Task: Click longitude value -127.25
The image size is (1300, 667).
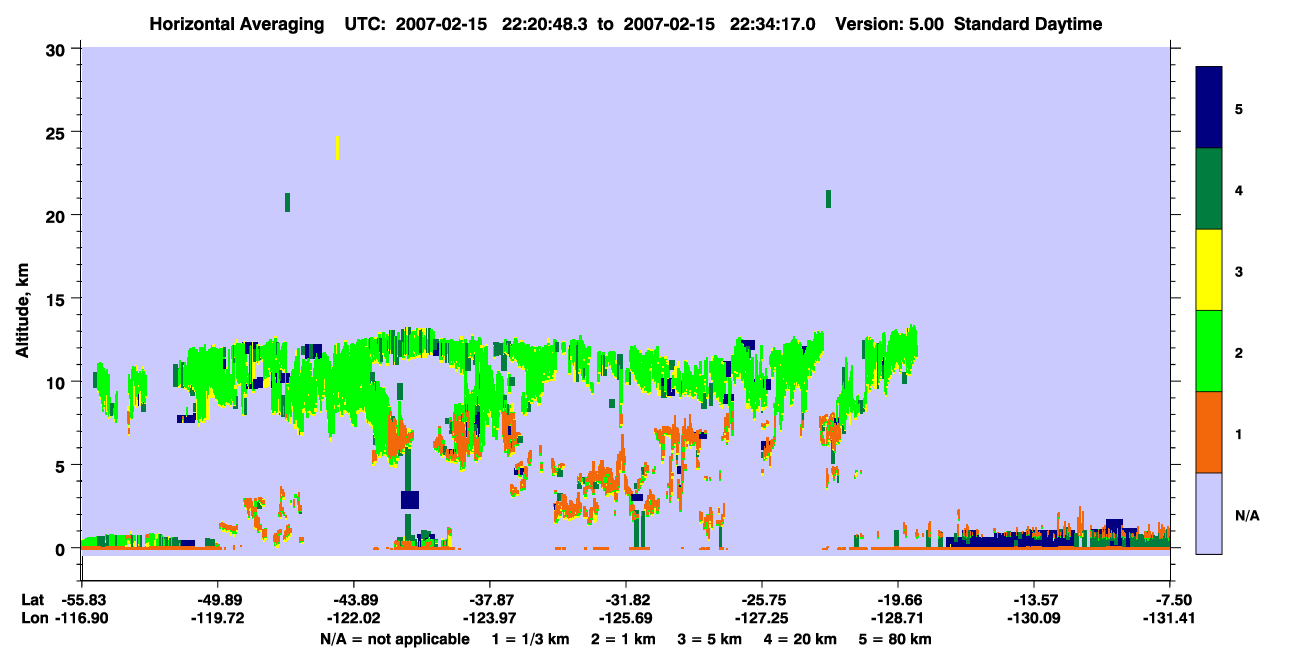Action: pos(761,618)
